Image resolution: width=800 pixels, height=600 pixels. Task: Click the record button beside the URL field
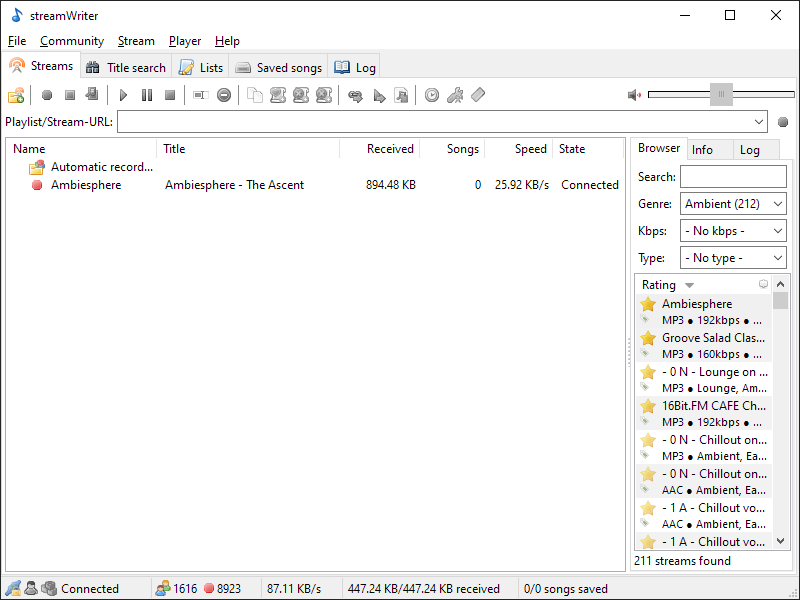[783, 122]
